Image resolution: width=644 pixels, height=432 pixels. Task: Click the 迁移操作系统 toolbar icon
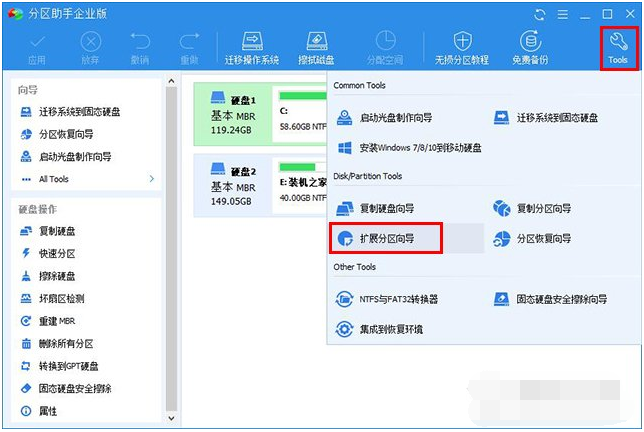[x=251, y=47]
